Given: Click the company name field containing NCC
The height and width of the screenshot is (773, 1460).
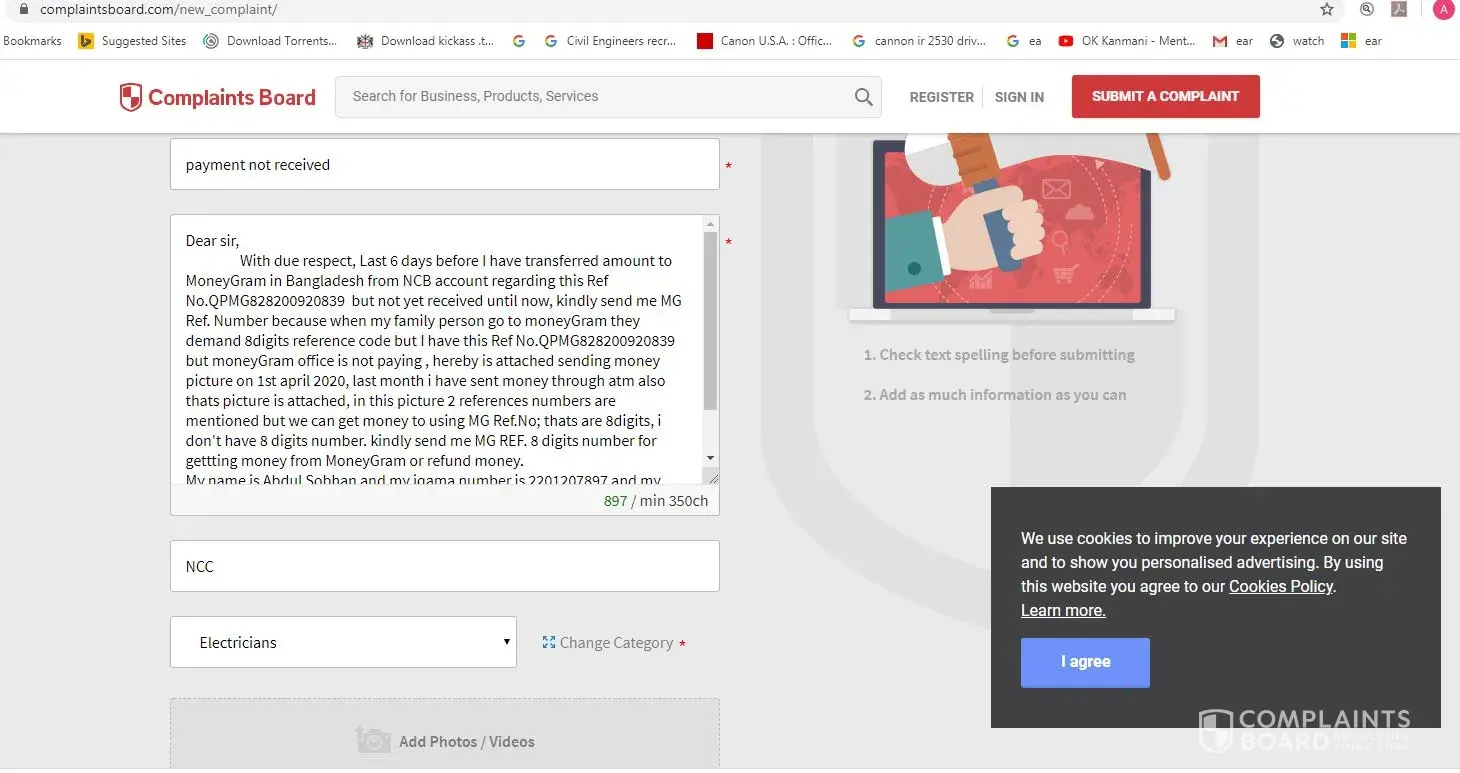Looking at the screenshot, I should pyautogui.click(x=444, y=566).
